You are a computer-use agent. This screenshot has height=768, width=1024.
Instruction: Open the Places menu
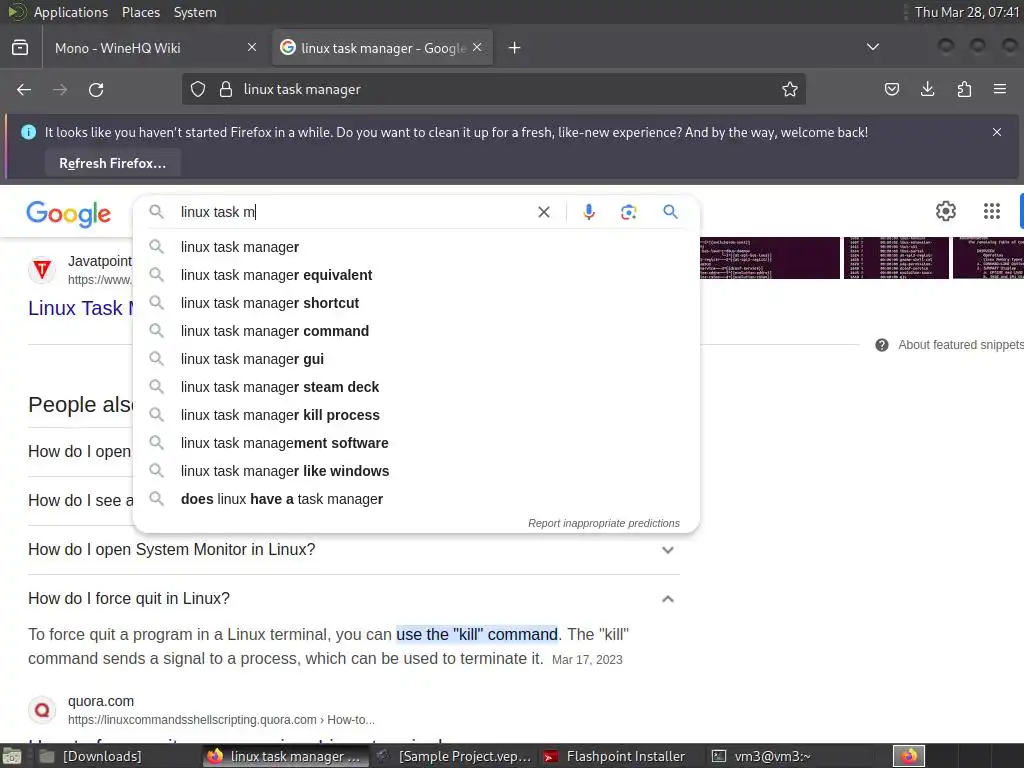[x=140, y=12]
